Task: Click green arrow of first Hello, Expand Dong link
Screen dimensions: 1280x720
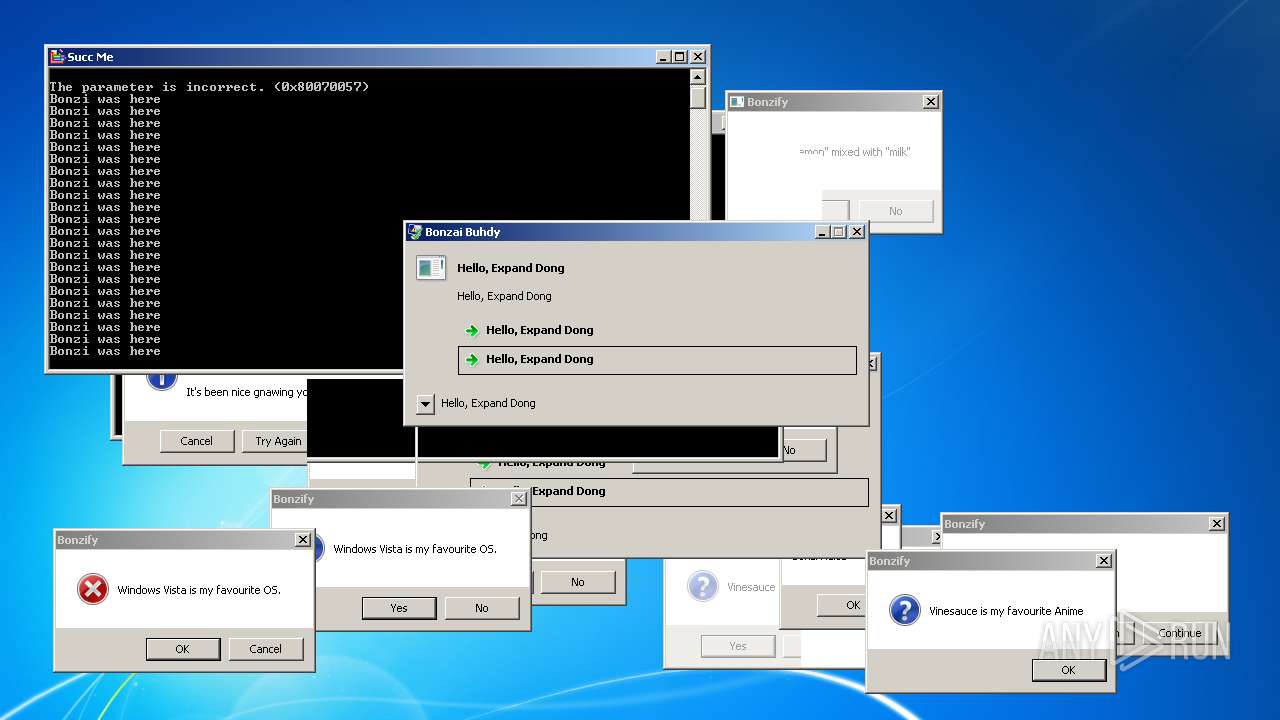Action: [x=472, y=331]
